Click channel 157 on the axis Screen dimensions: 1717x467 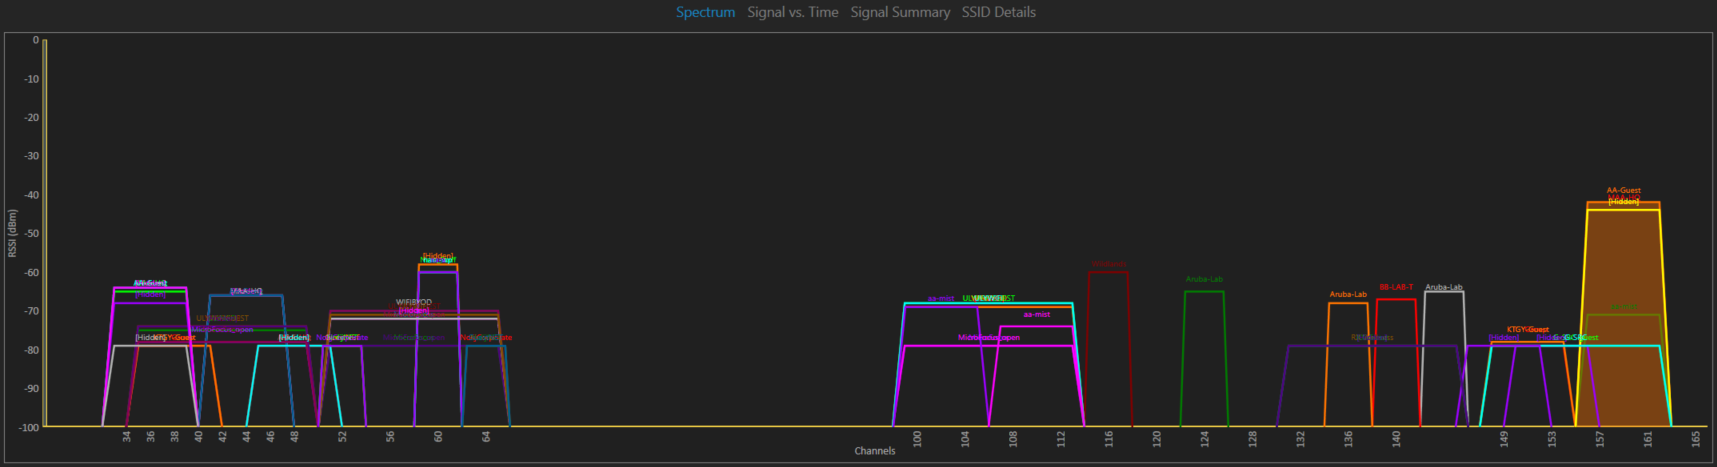(1600, 438)
